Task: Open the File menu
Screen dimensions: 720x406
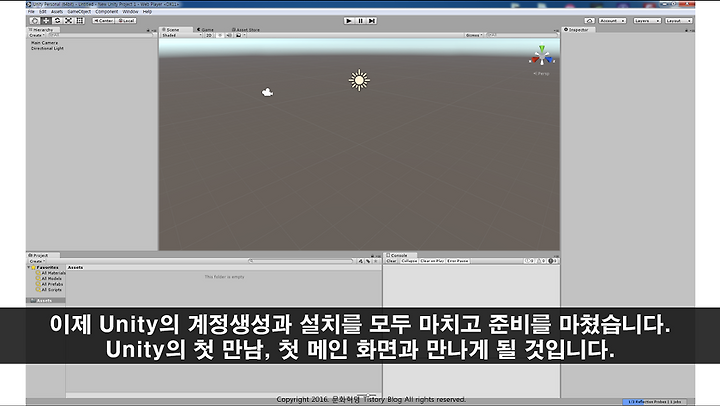Action: (x=31, y=11)
